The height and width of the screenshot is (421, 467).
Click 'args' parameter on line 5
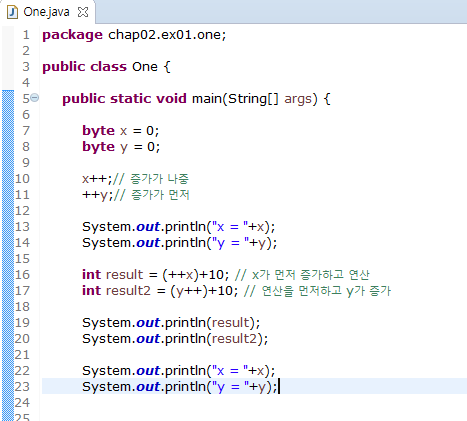point(298,100)
